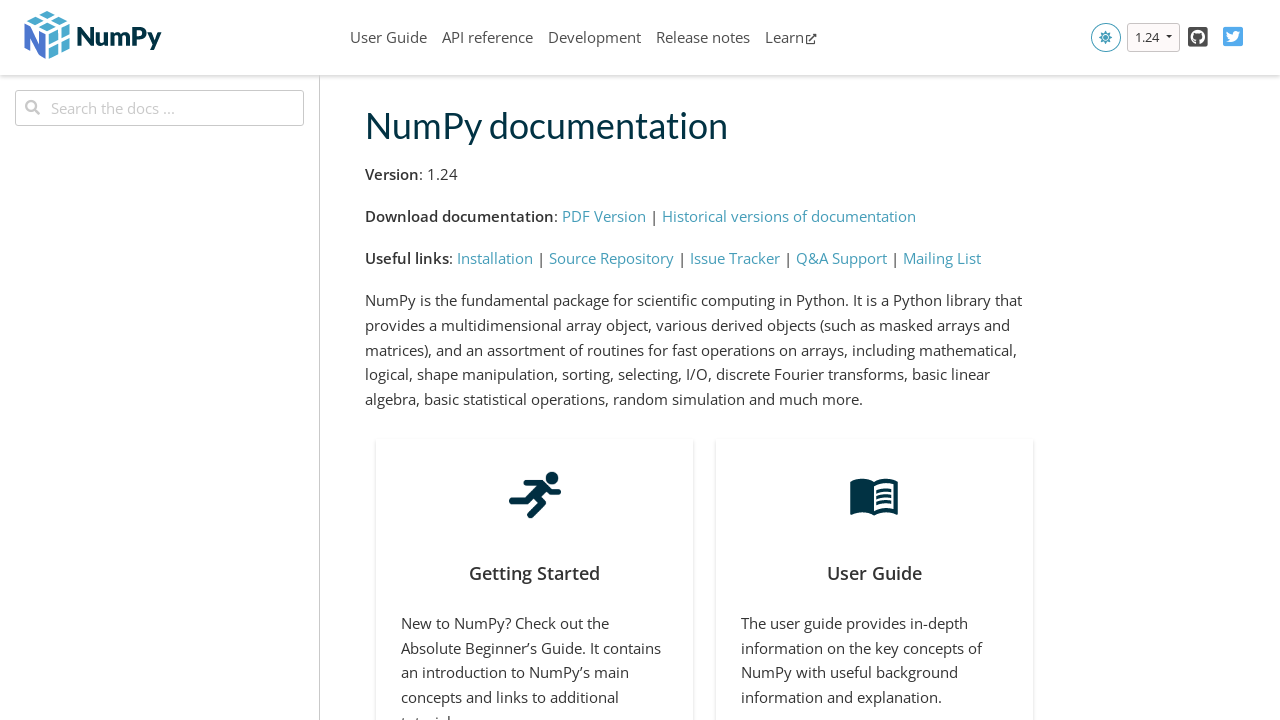Open the 1.24 version dropdown
1280x720 pixels.
[x=1153, y=37]
